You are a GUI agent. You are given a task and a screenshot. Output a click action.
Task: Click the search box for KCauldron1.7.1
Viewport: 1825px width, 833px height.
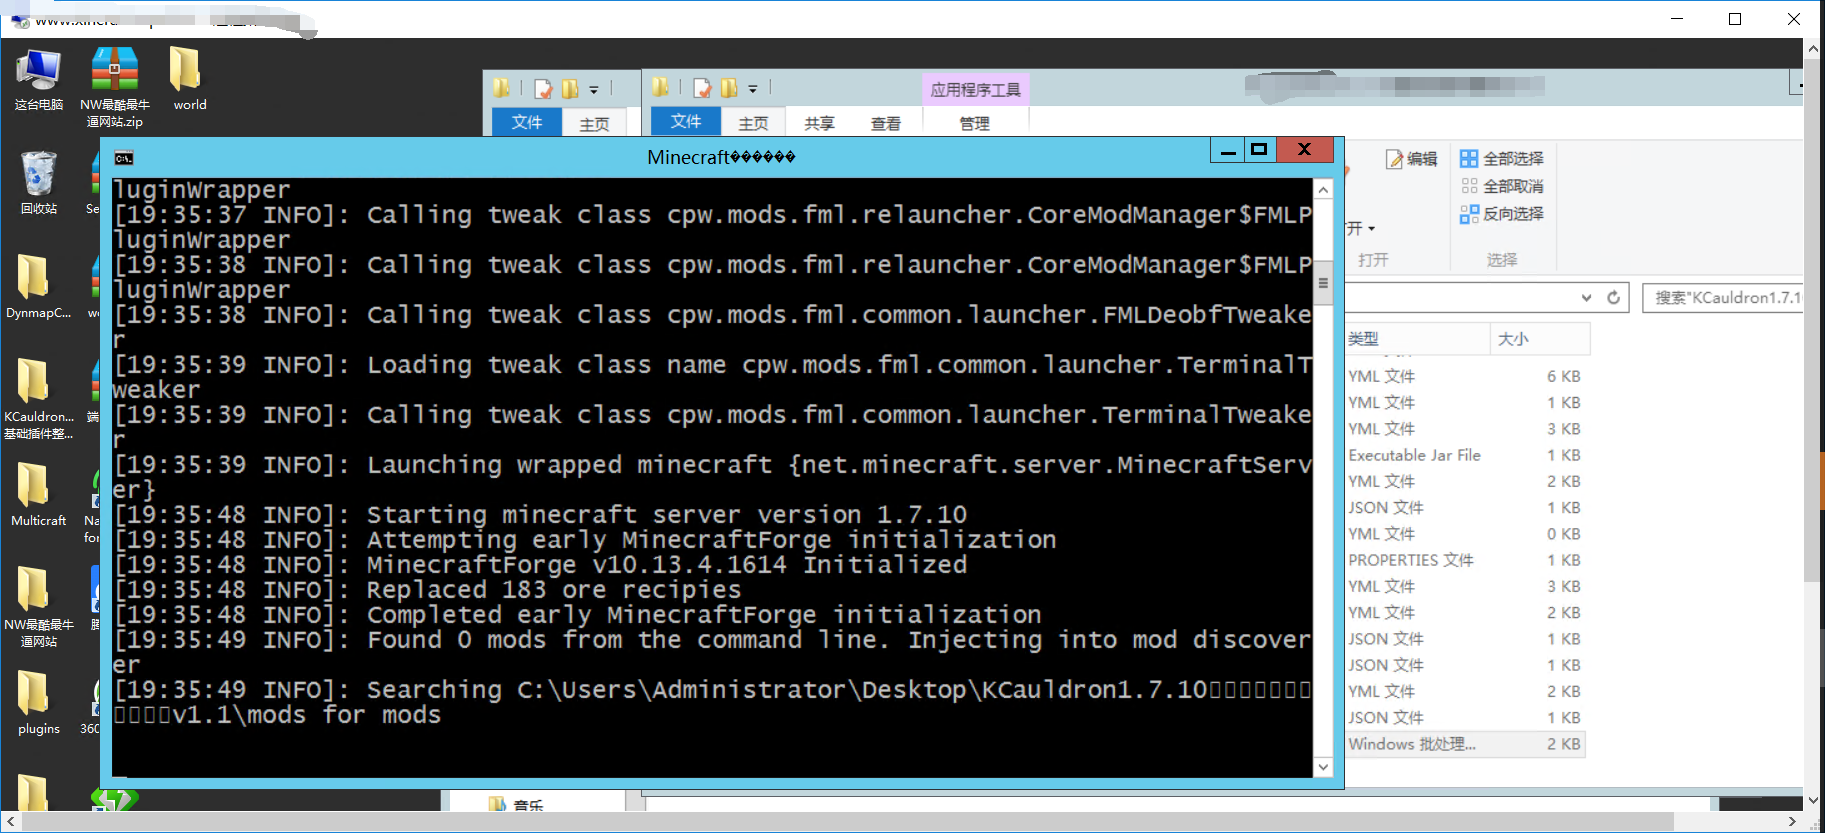[x=1722, y=298]
